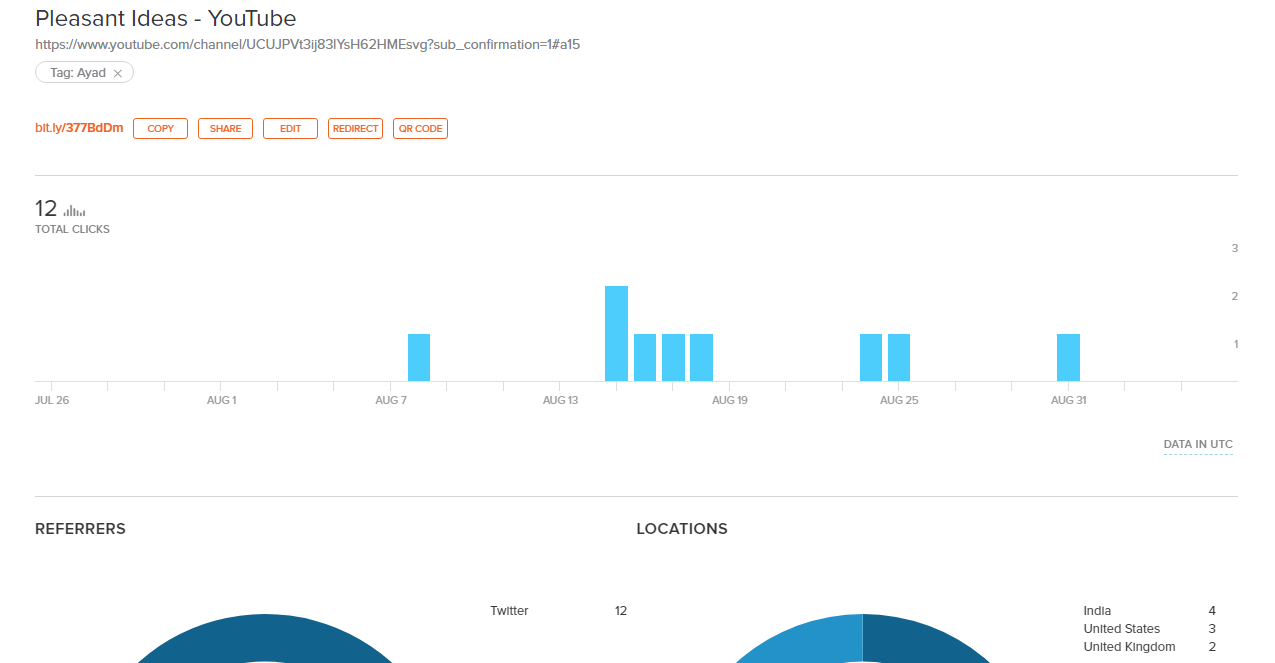Click the JUL 26 axis label
The width and height of the screenshot is (1275, 663).
click(x=52, y=400)
